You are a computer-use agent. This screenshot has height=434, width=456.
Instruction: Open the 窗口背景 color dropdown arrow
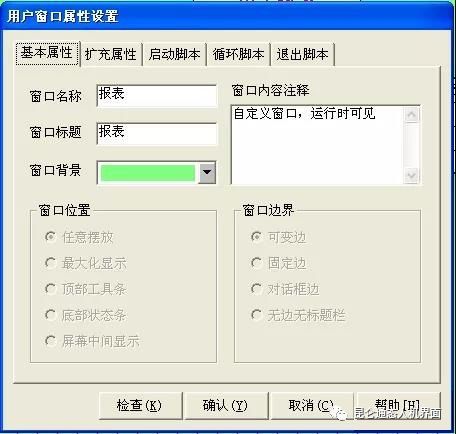point(207,172)
